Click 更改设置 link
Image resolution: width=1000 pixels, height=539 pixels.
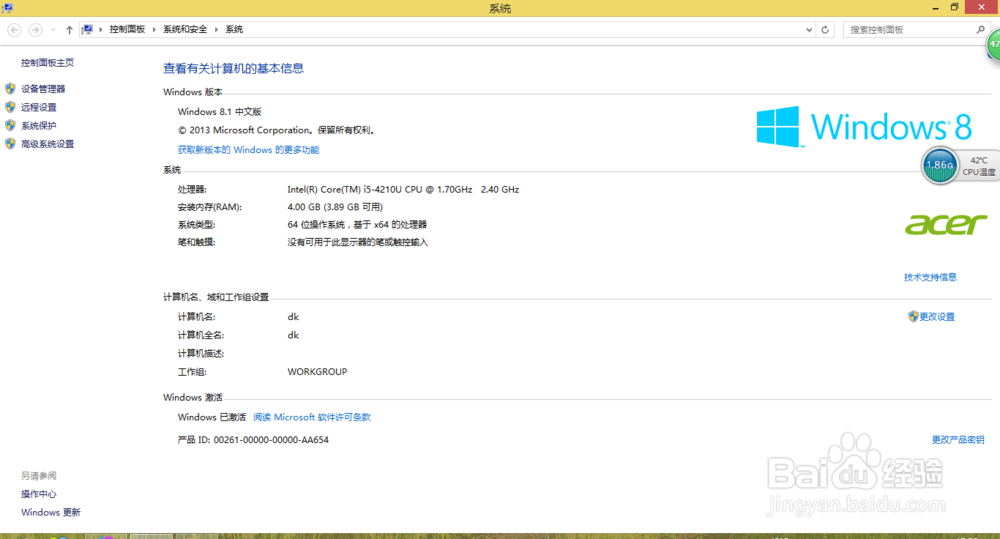937,316
